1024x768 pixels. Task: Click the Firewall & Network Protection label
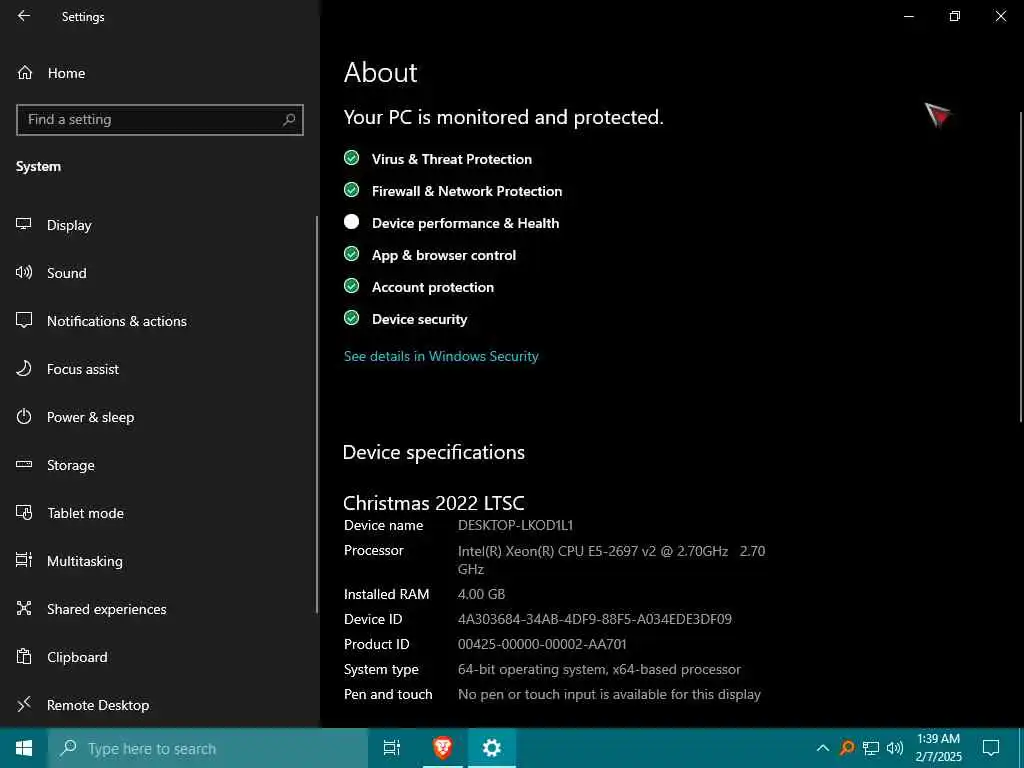point(467,191)
